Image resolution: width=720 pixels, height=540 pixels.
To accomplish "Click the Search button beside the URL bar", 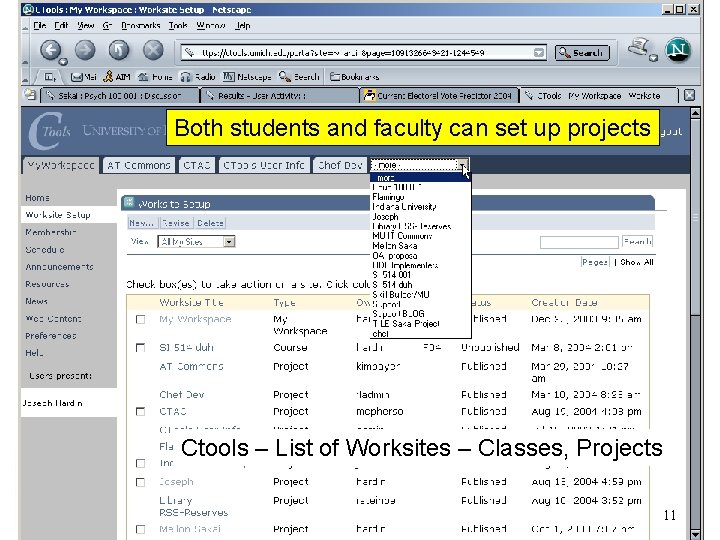I will [582, 53].
